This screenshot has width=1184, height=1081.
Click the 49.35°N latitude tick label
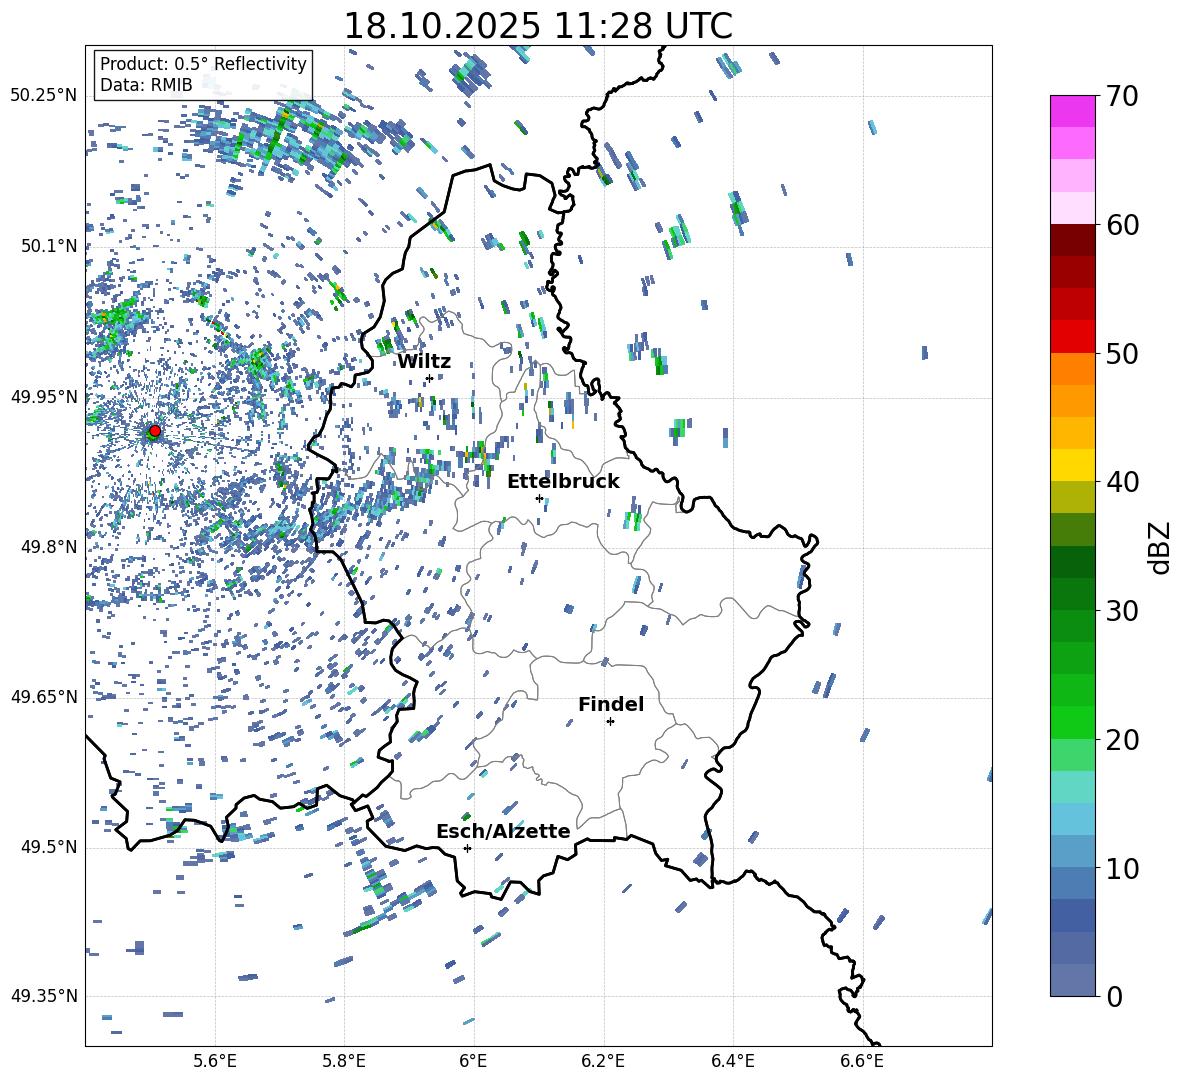click(x=44, y=996)
